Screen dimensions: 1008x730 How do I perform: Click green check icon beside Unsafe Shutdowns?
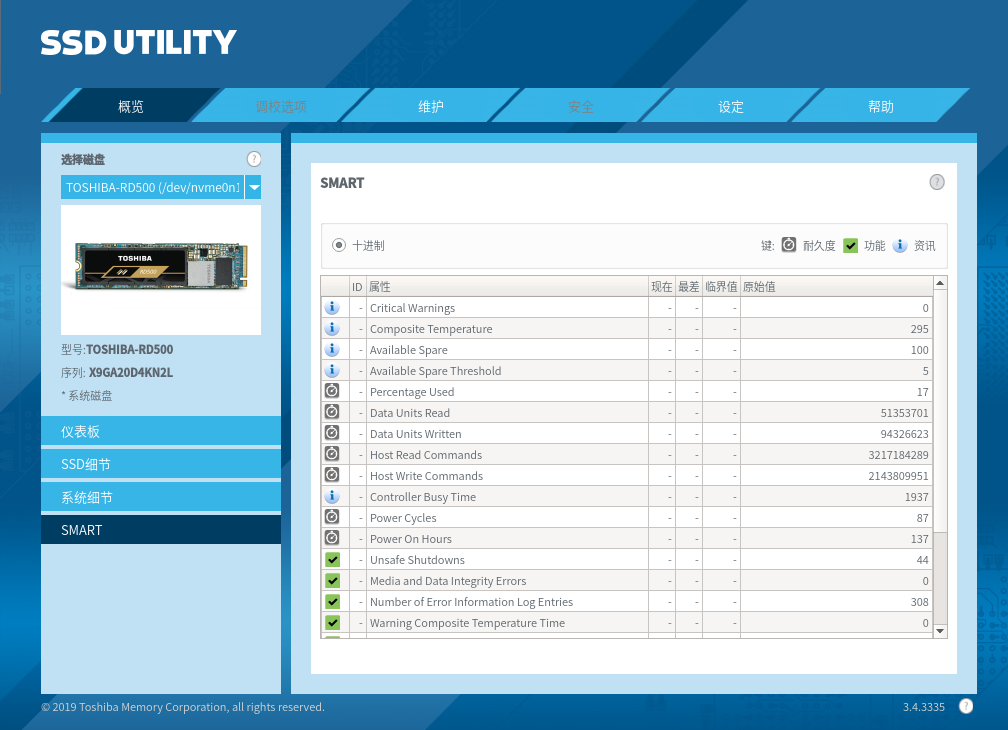click(x=332, y=560)
